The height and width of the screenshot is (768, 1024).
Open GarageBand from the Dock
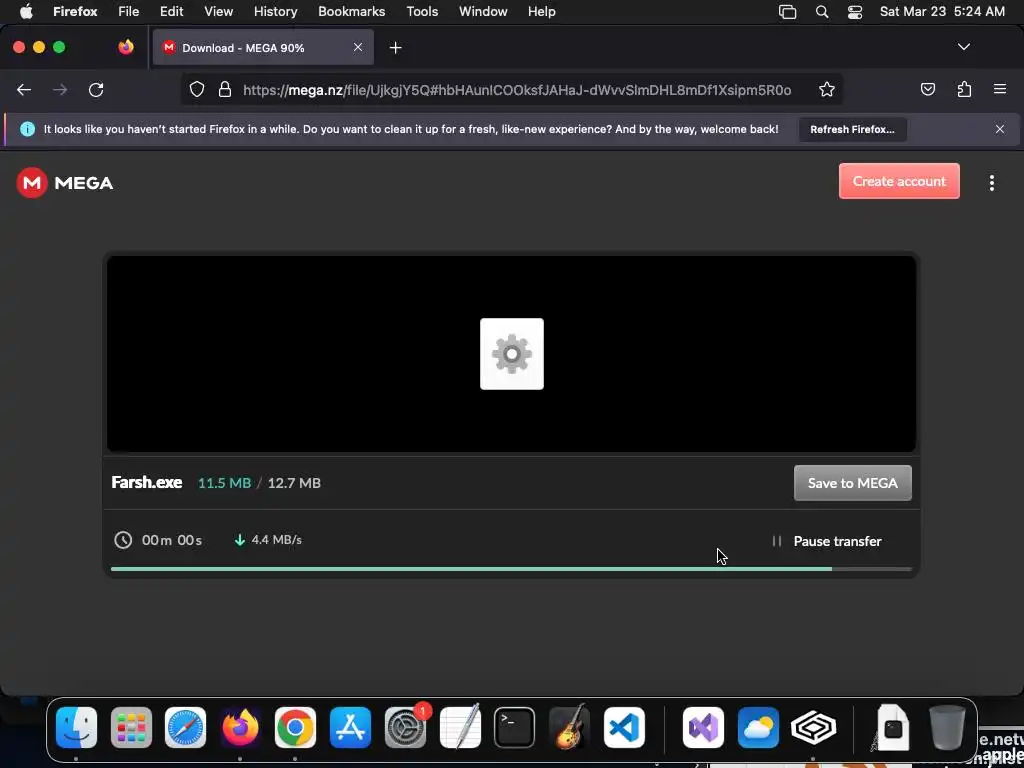[x=569, y=728]
